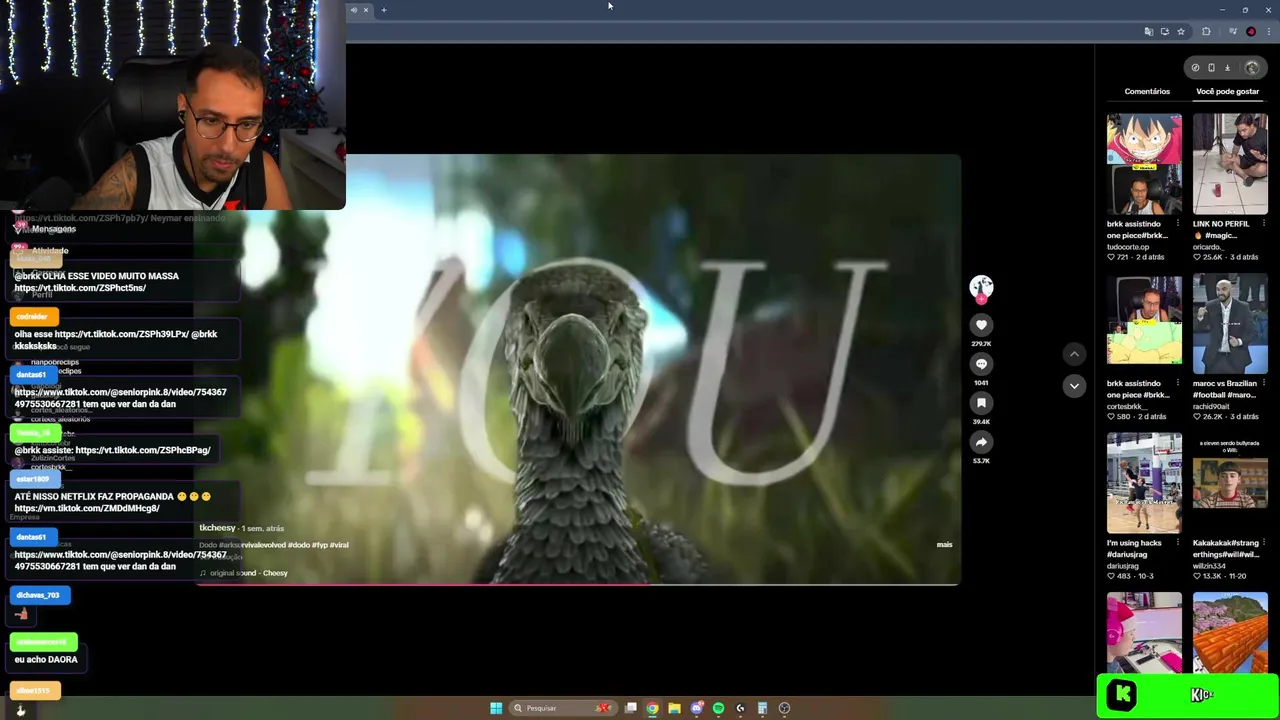
Task: Open the I'm using hacks video thumbnail
Action: click(x=1144, y=483)
